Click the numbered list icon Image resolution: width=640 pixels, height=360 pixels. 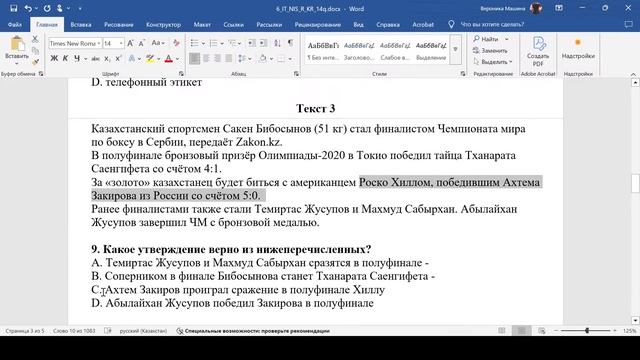point(213,43)
